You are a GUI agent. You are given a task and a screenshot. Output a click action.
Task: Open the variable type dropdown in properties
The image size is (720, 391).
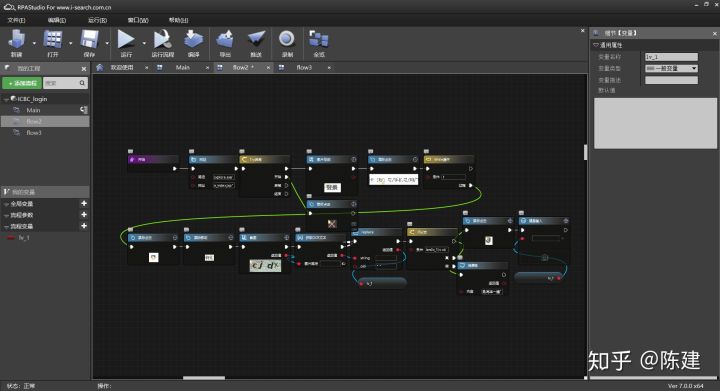671,68
